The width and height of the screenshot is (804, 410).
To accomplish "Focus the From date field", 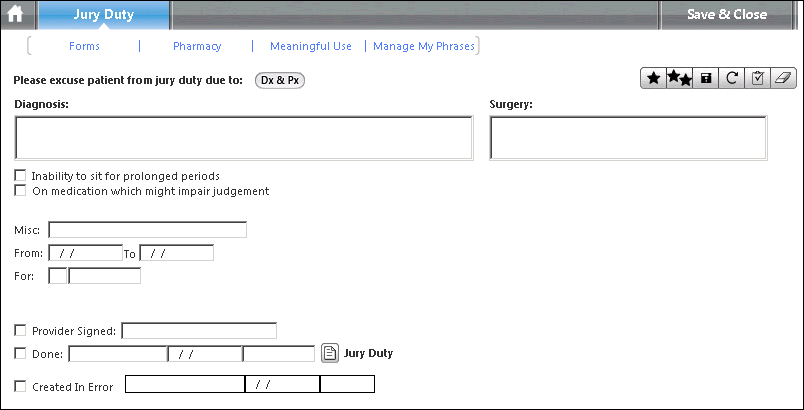I will pyautogui.click(x=86, y=253).
